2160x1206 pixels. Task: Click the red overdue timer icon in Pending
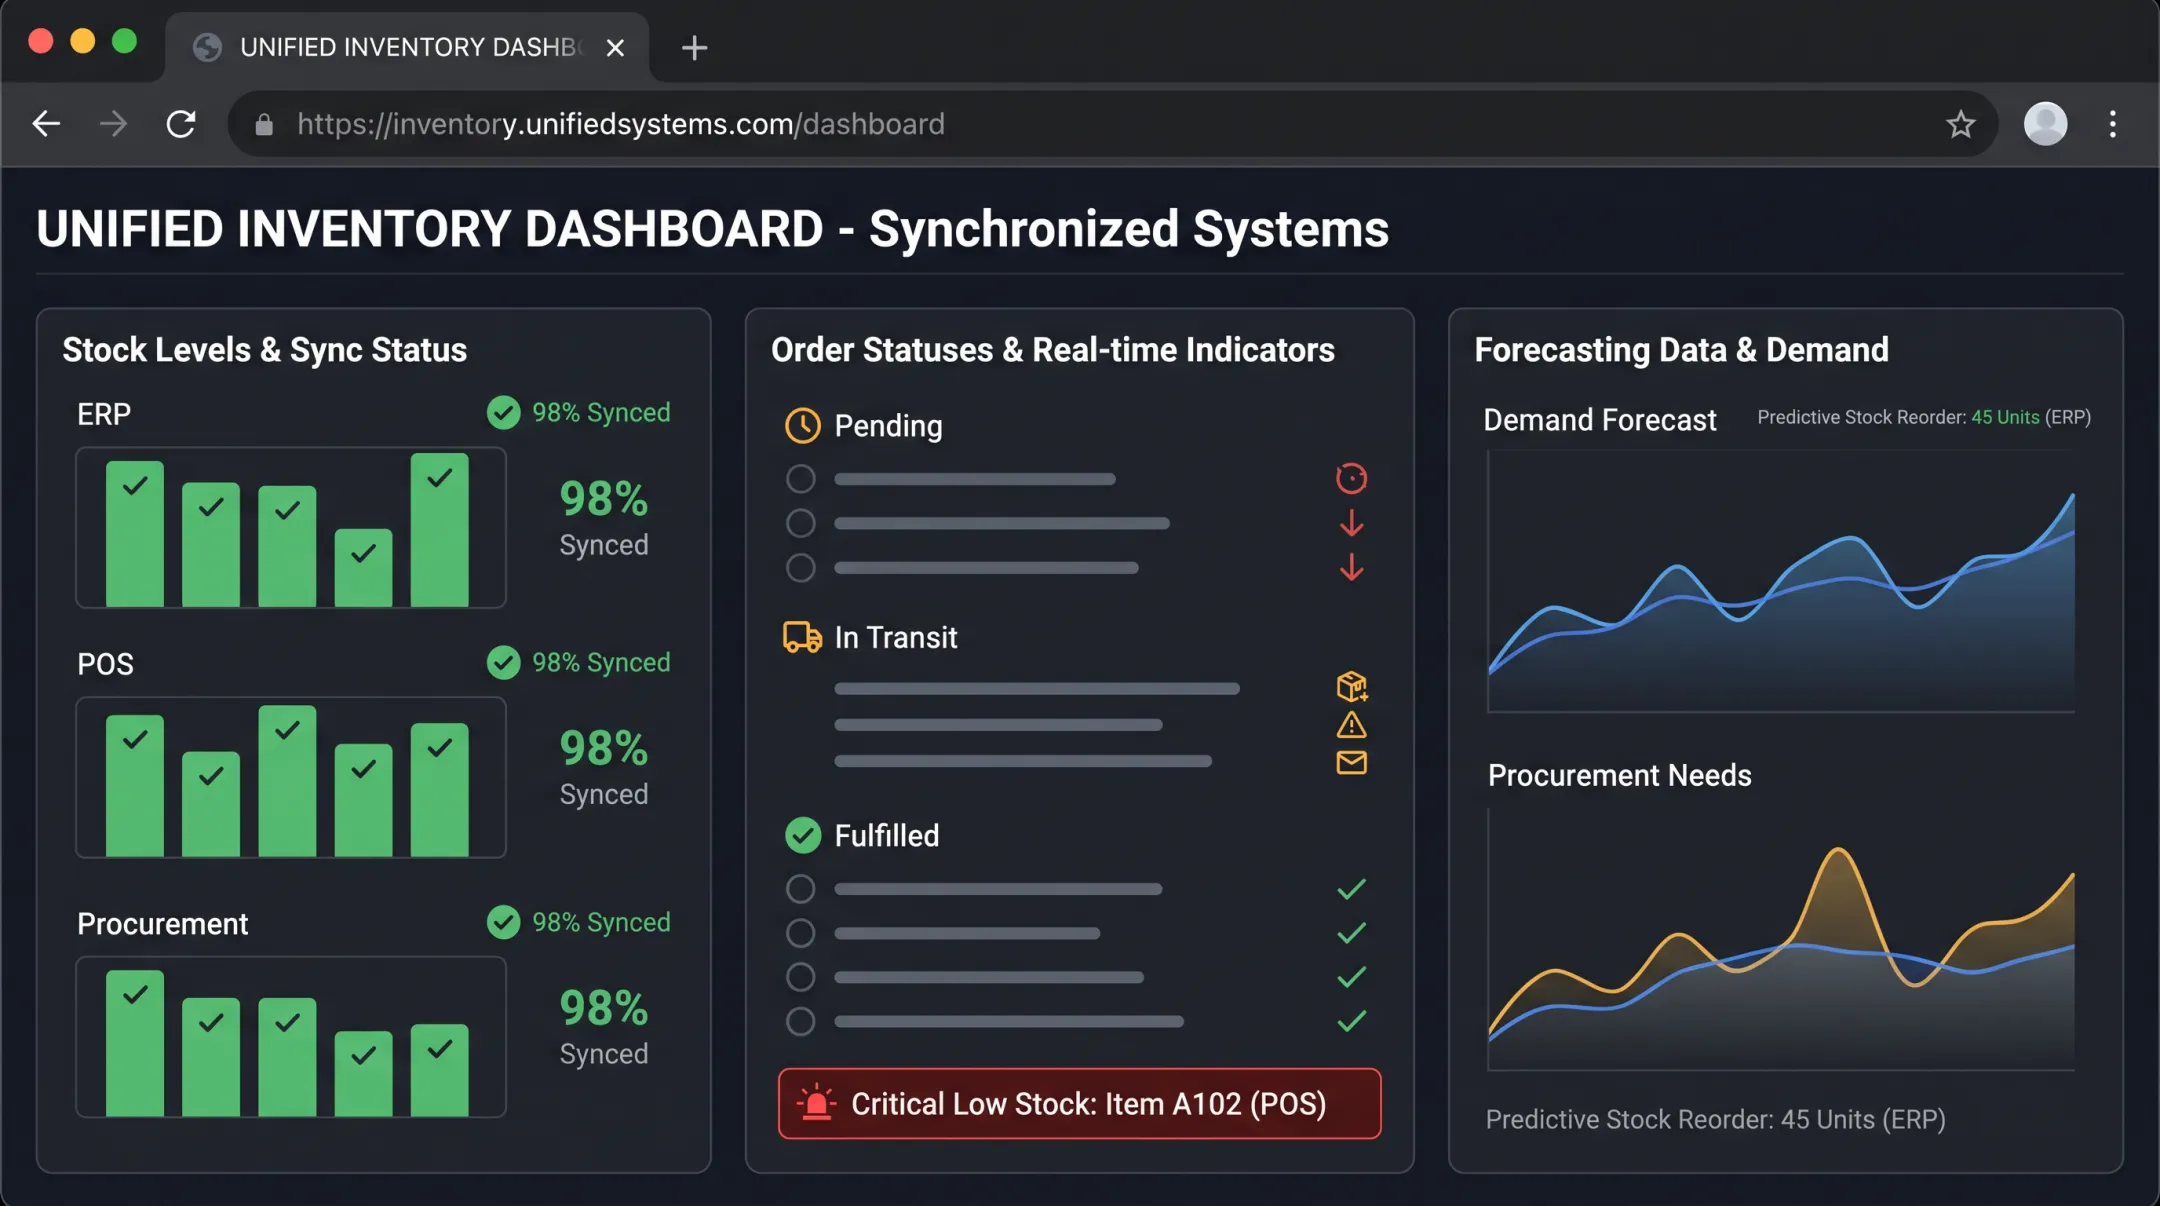(x=1351, y=479)
